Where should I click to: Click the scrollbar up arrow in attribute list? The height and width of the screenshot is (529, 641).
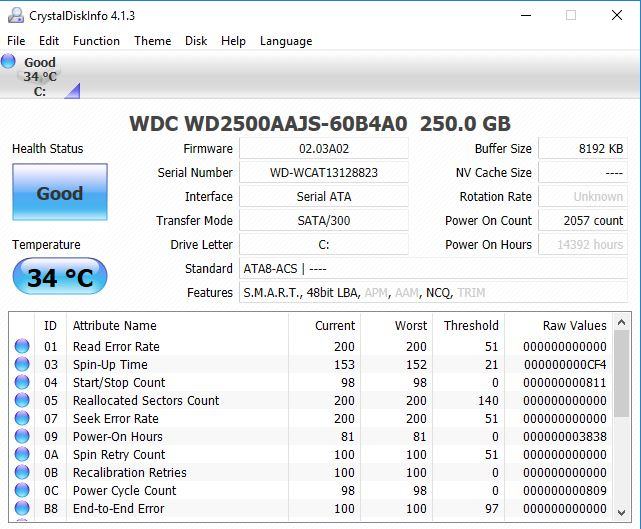621,323
